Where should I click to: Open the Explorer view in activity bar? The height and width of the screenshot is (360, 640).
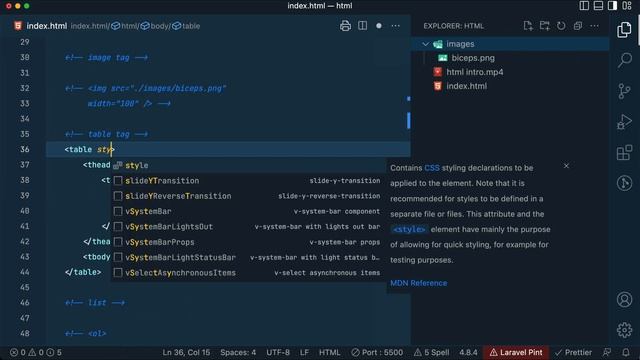click(624, 30)
